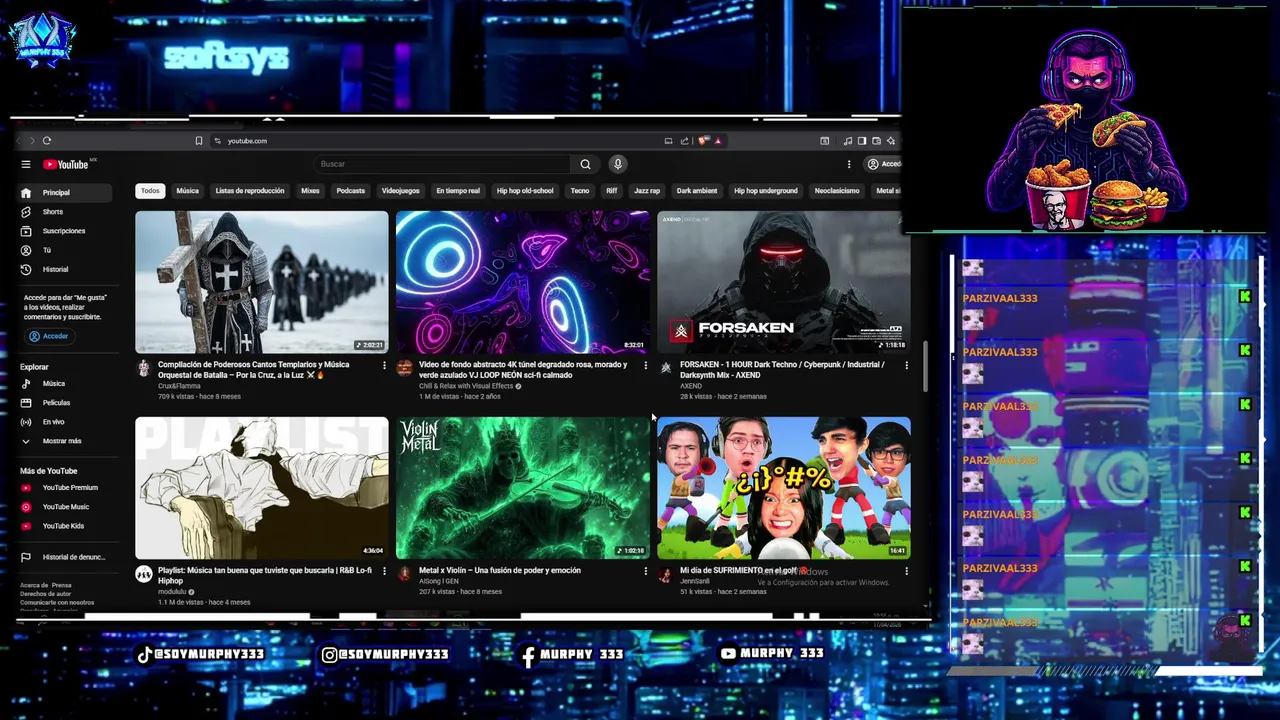Toggle the browser sidebar panel icon
This screenshot has height=720, width=1280.
pos(862,141)
